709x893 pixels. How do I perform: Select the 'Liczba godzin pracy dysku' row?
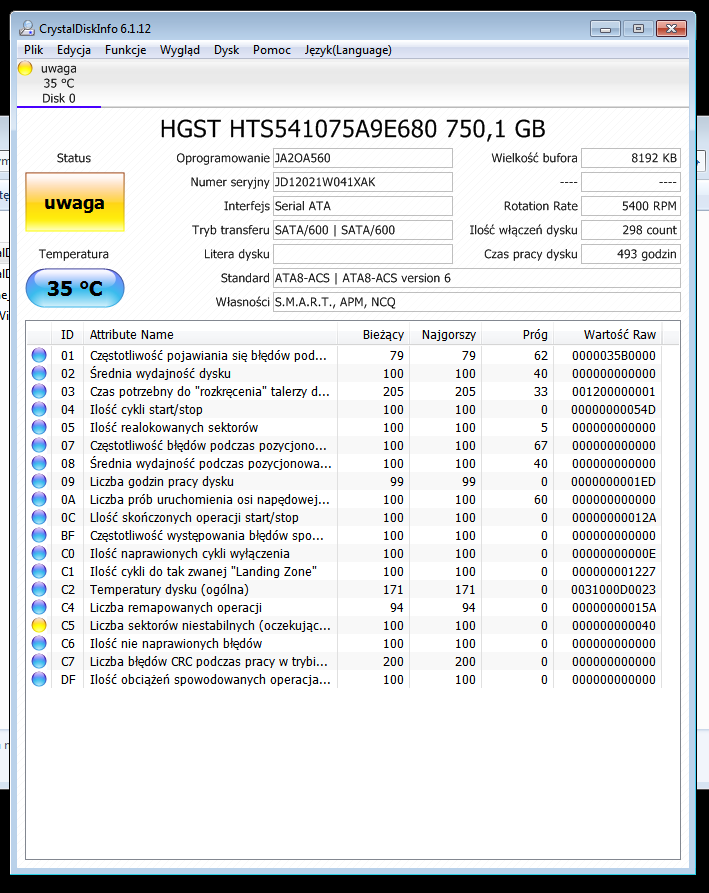344,481
